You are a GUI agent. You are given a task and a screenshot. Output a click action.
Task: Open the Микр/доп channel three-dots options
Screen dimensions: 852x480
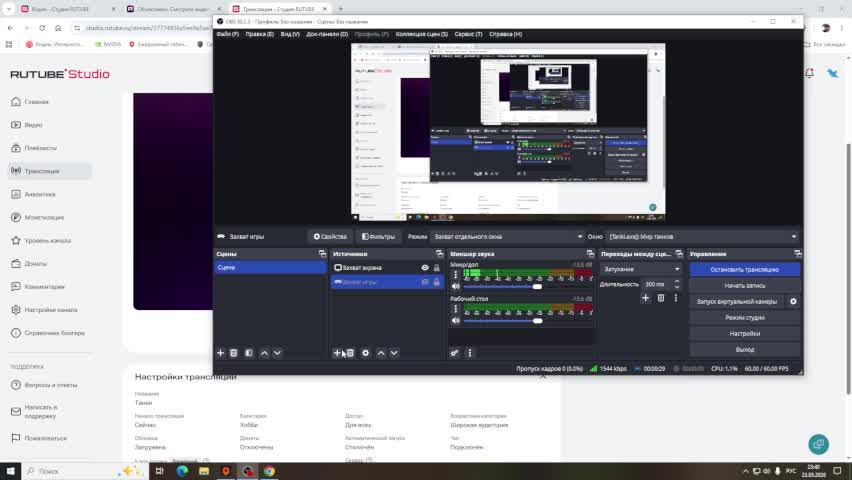tap(455, 275)
